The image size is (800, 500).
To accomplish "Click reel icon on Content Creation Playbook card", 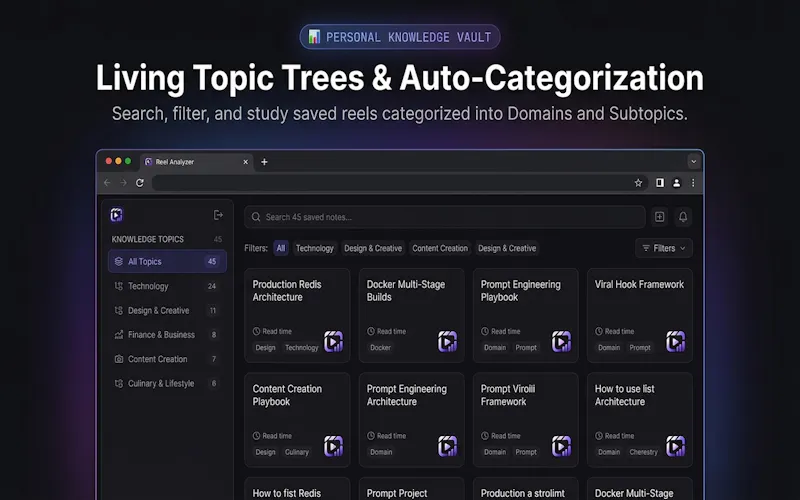I will pyautogui.click(x=333, y=446).
